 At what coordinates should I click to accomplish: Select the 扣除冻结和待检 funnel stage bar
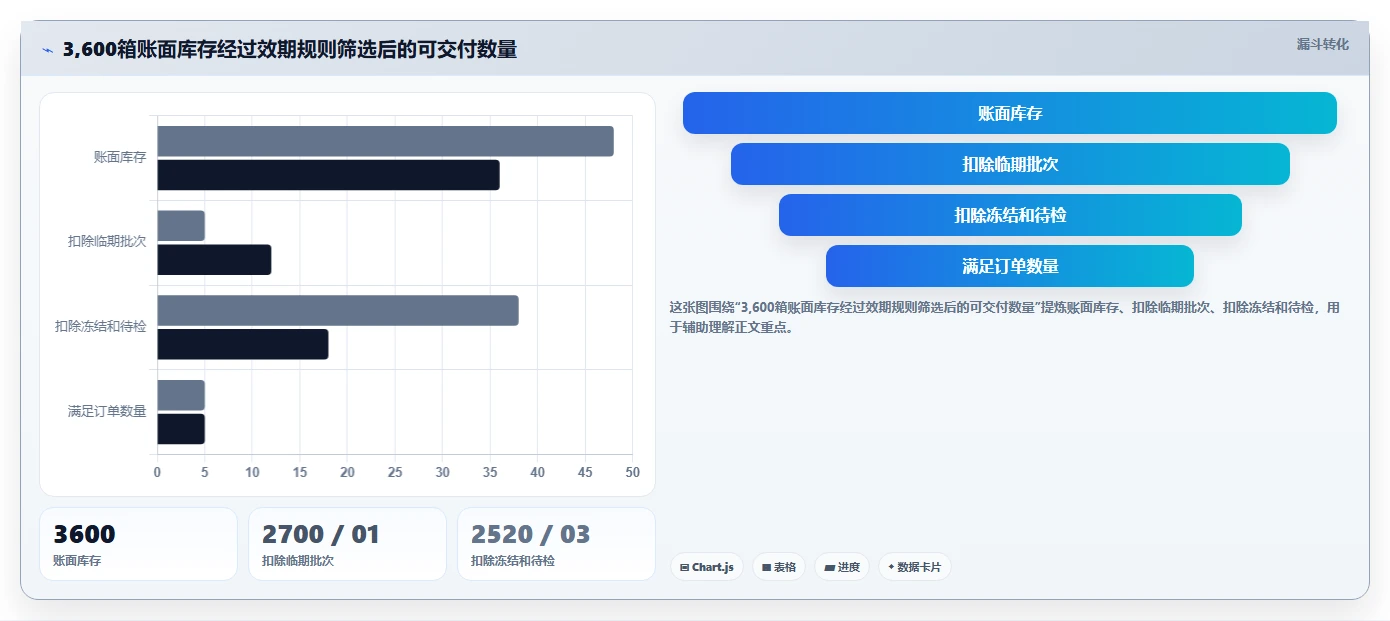(1010, 215)
